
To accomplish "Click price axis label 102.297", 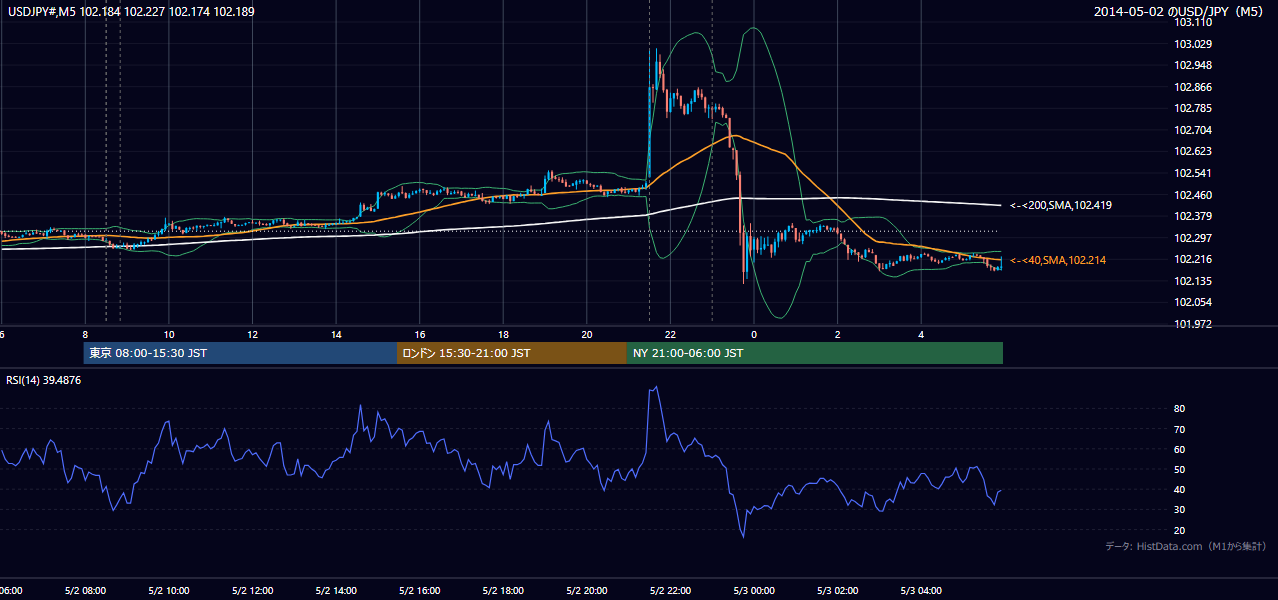I will (1192, 238).
